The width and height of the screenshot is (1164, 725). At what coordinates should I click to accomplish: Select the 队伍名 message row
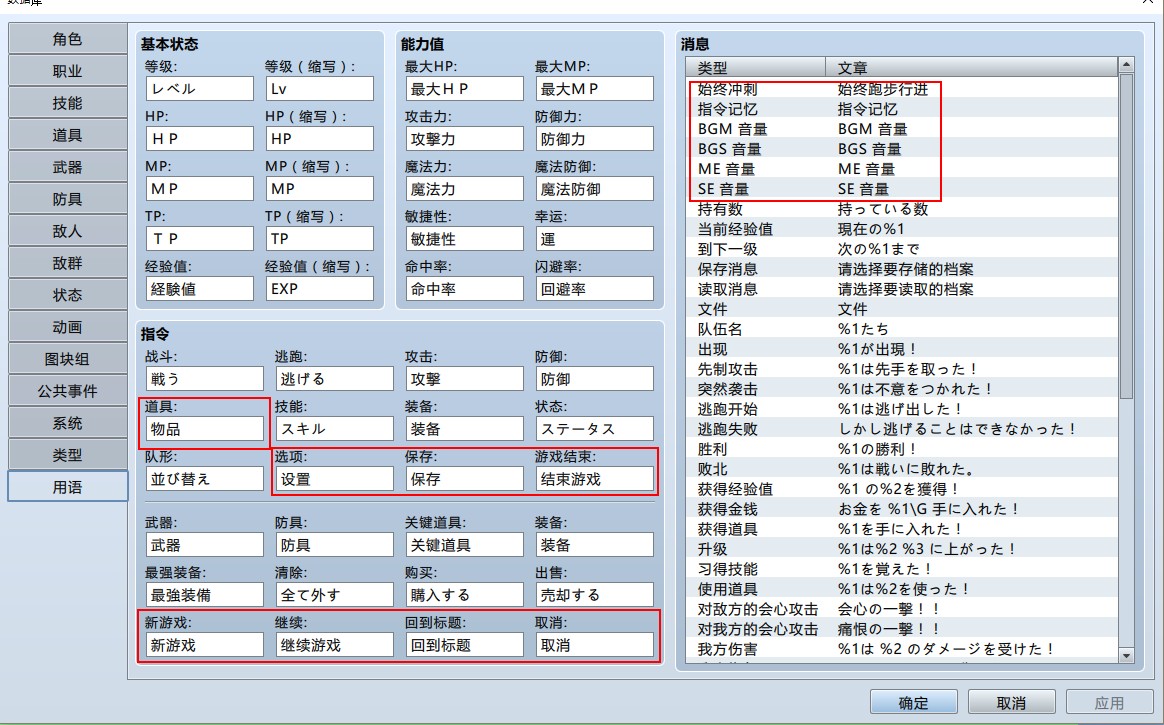[x=902, y=329]
